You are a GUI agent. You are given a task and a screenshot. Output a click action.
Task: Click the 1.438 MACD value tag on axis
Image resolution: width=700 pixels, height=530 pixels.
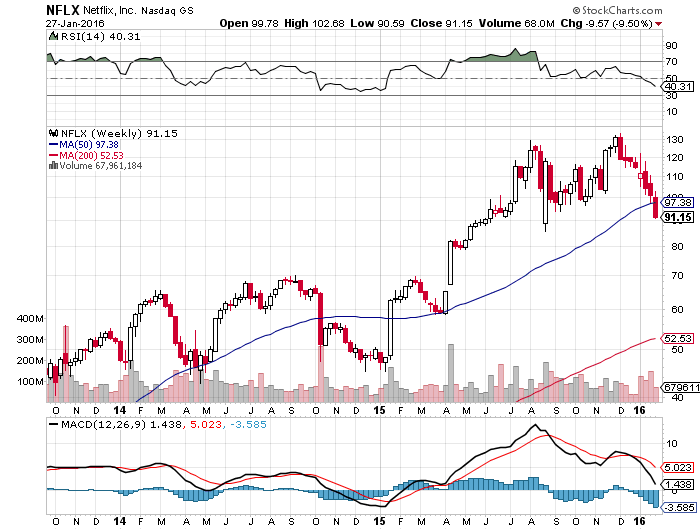679,484
